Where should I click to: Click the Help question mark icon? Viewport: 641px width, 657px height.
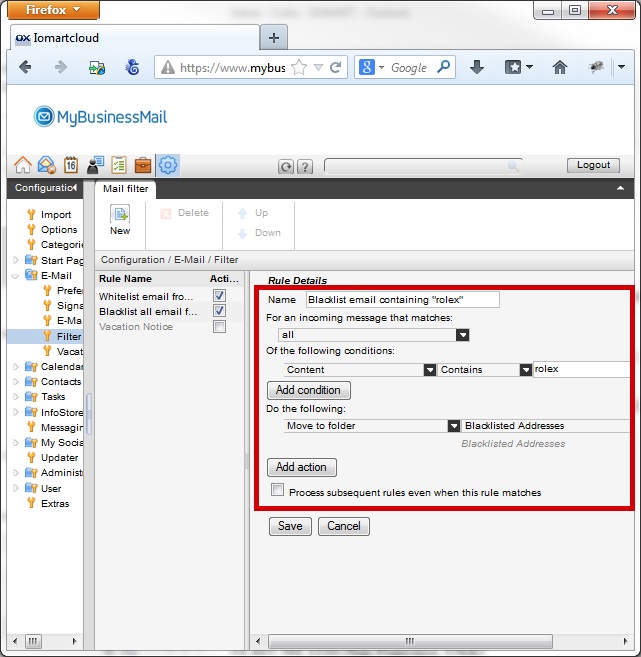pyautogui.click(x=305, y=167)
